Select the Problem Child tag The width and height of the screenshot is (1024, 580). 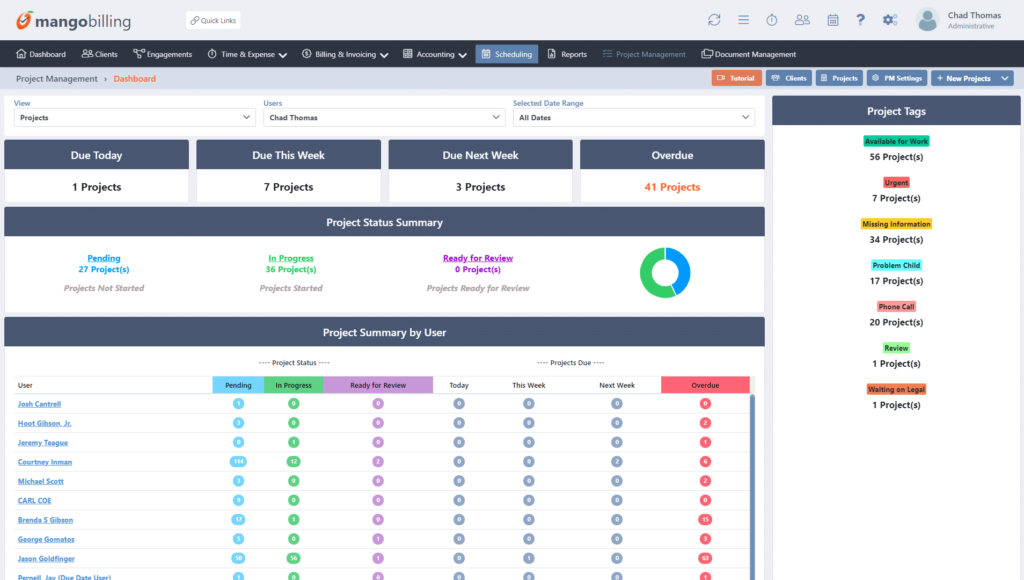[x=896, y=265]
